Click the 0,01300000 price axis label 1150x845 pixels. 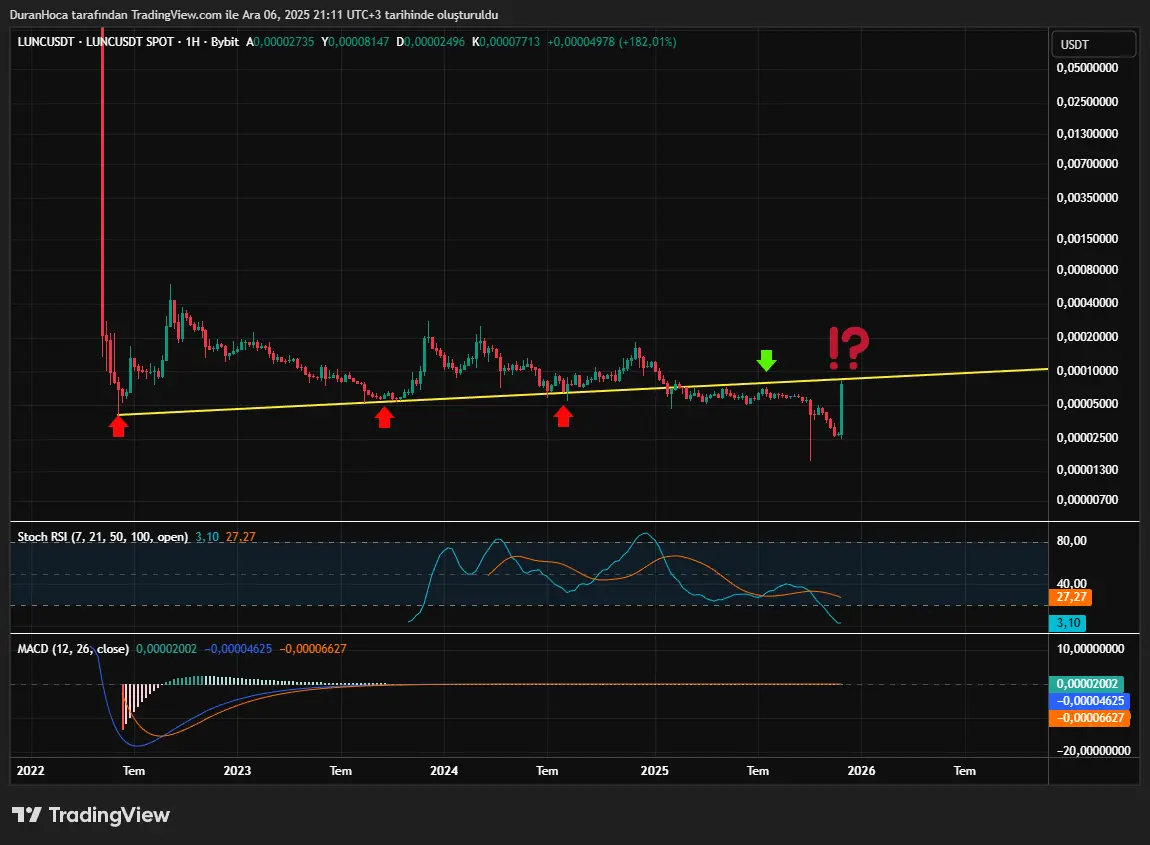[x=1087, y=133]
